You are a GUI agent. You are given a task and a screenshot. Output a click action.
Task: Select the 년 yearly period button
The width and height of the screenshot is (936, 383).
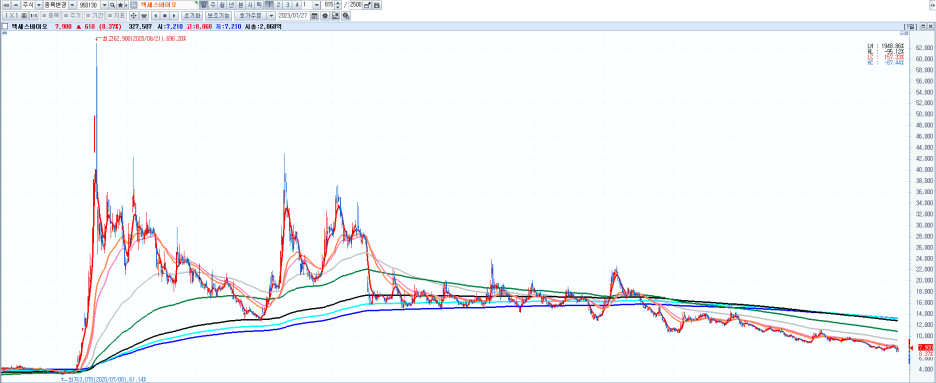231,5
